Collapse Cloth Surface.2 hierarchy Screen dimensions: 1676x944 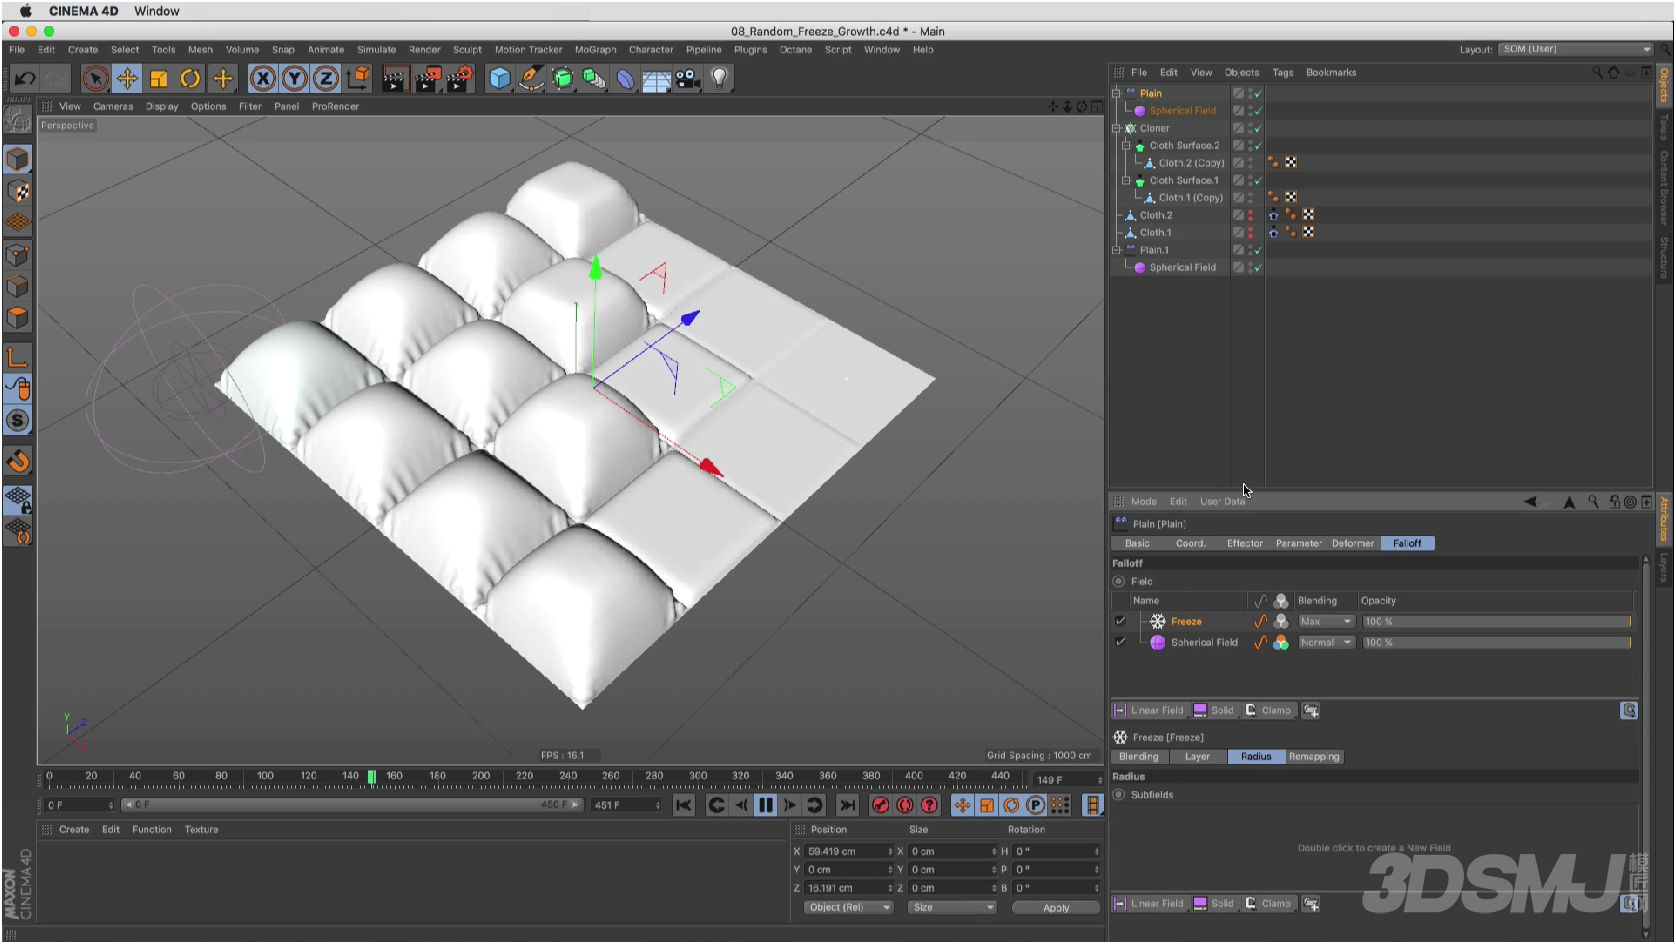tap(1126, 145)
